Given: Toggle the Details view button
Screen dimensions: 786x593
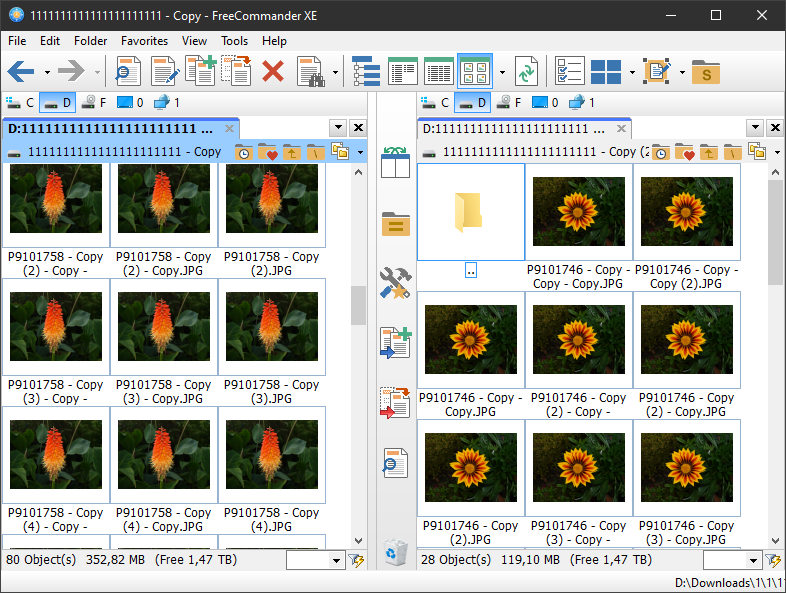Looking at the screenshot, I should (438, 72).
